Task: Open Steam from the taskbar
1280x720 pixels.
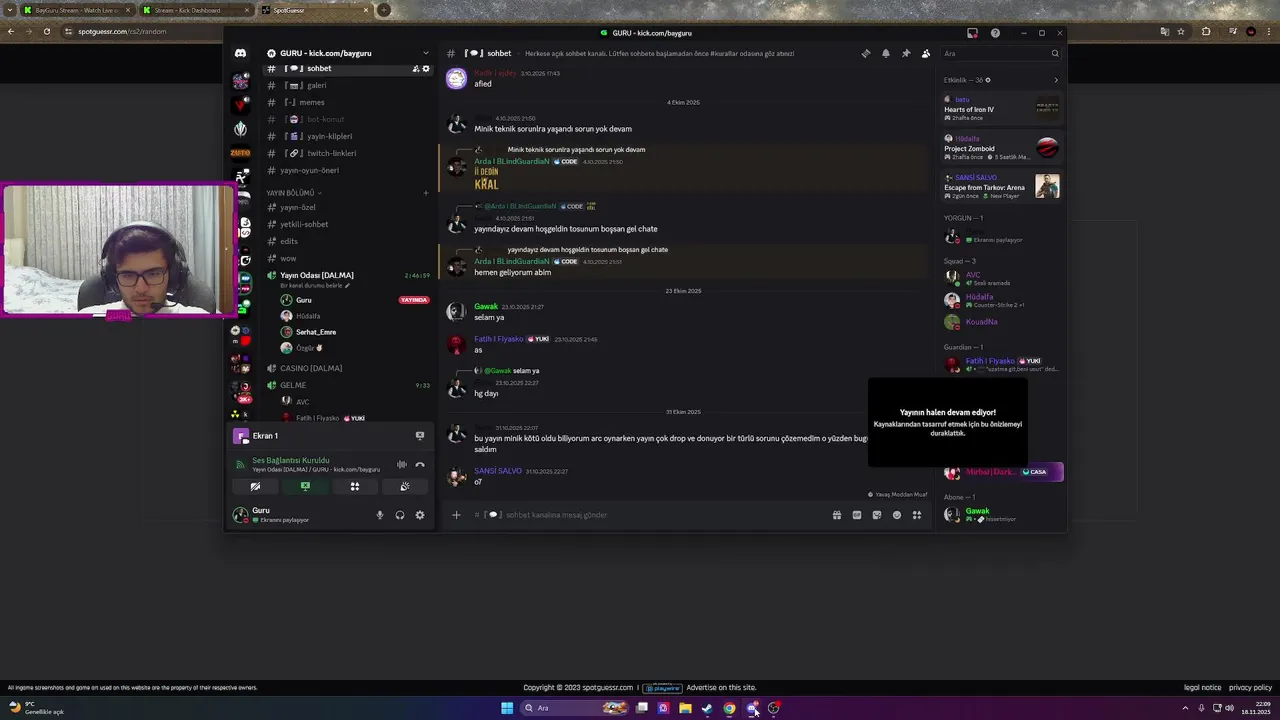Action: [x=707, y=708]
